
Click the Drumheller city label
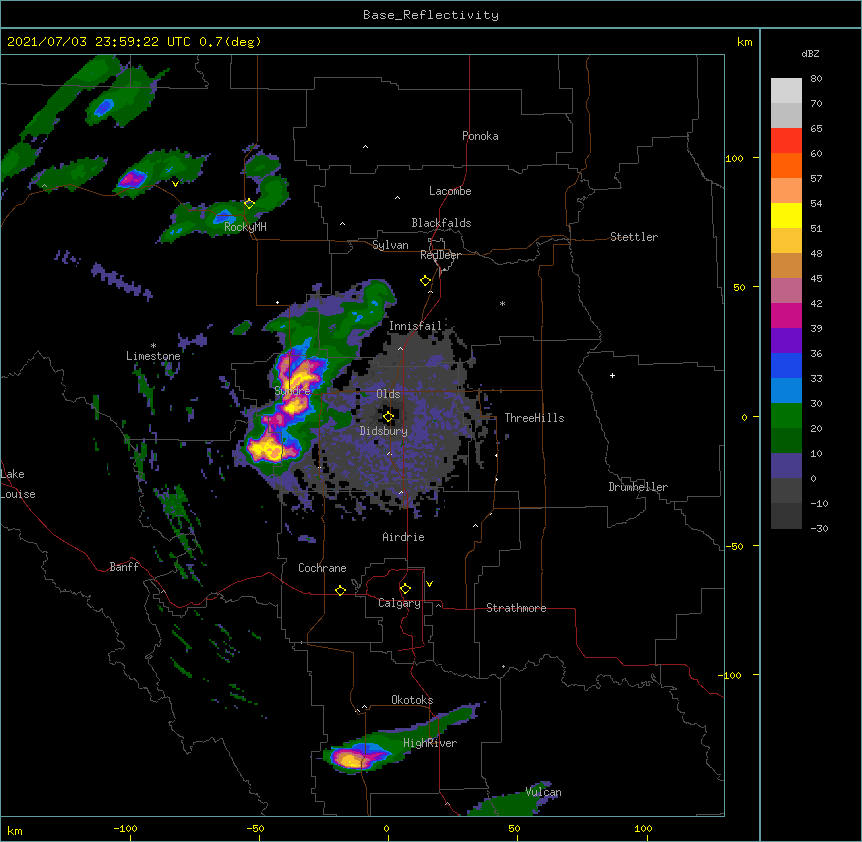click(638, 487)
